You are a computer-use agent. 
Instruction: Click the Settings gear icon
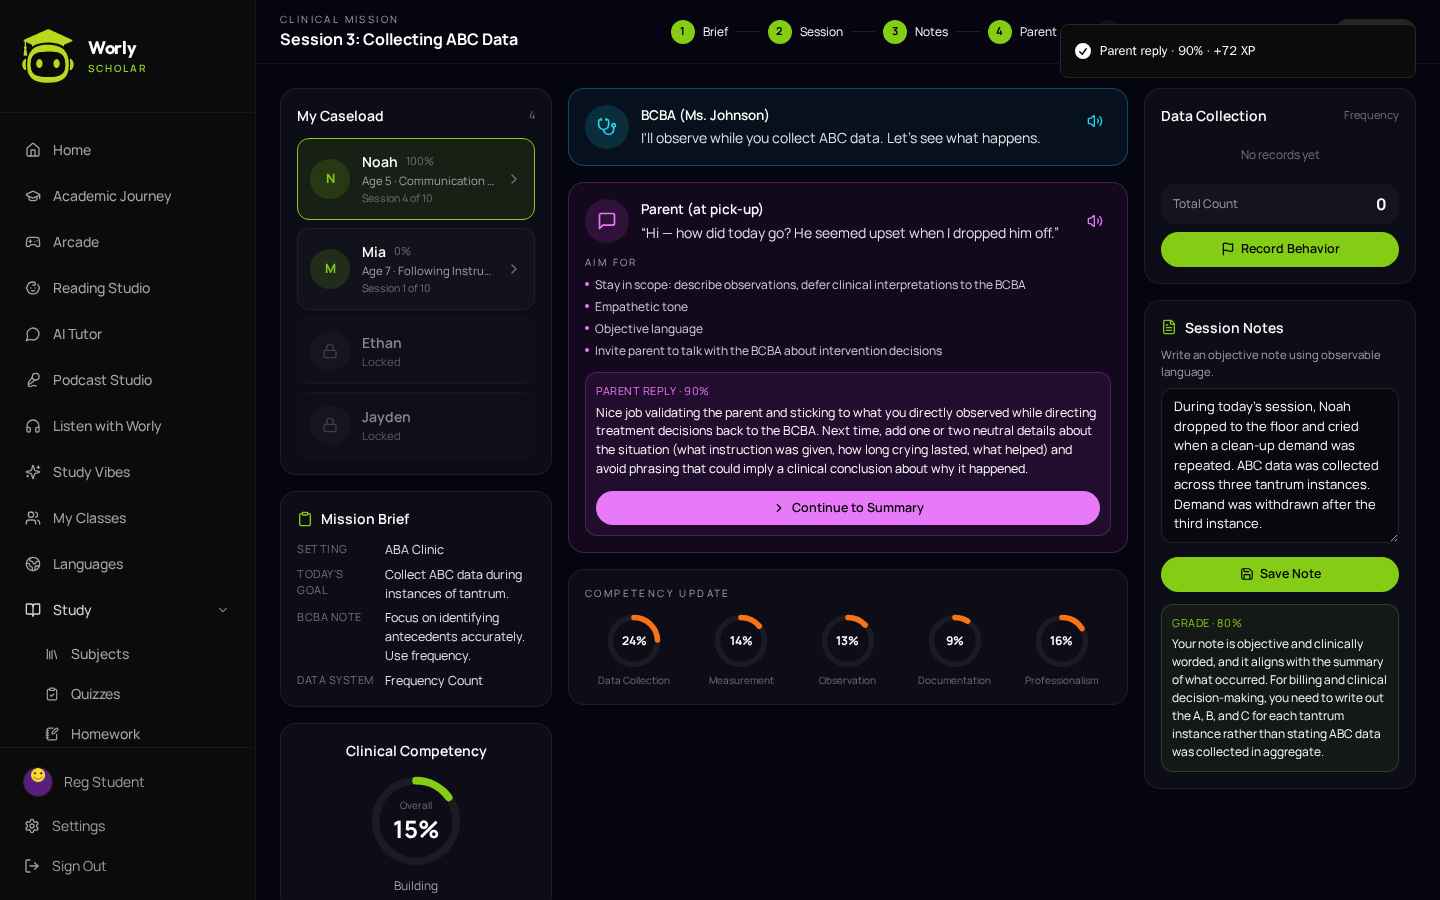click(32, 826)
